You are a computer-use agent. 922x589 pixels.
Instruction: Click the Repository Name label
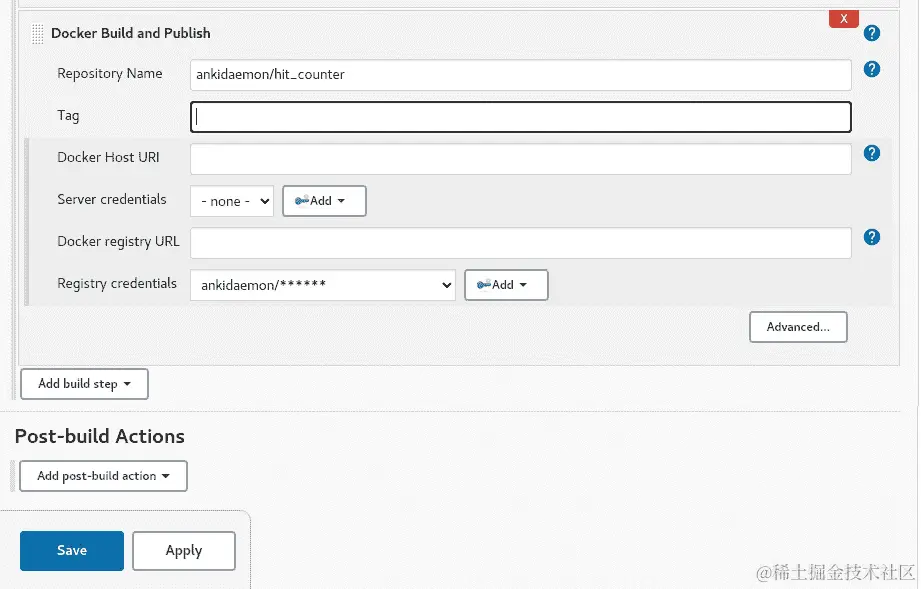point(109,73)
